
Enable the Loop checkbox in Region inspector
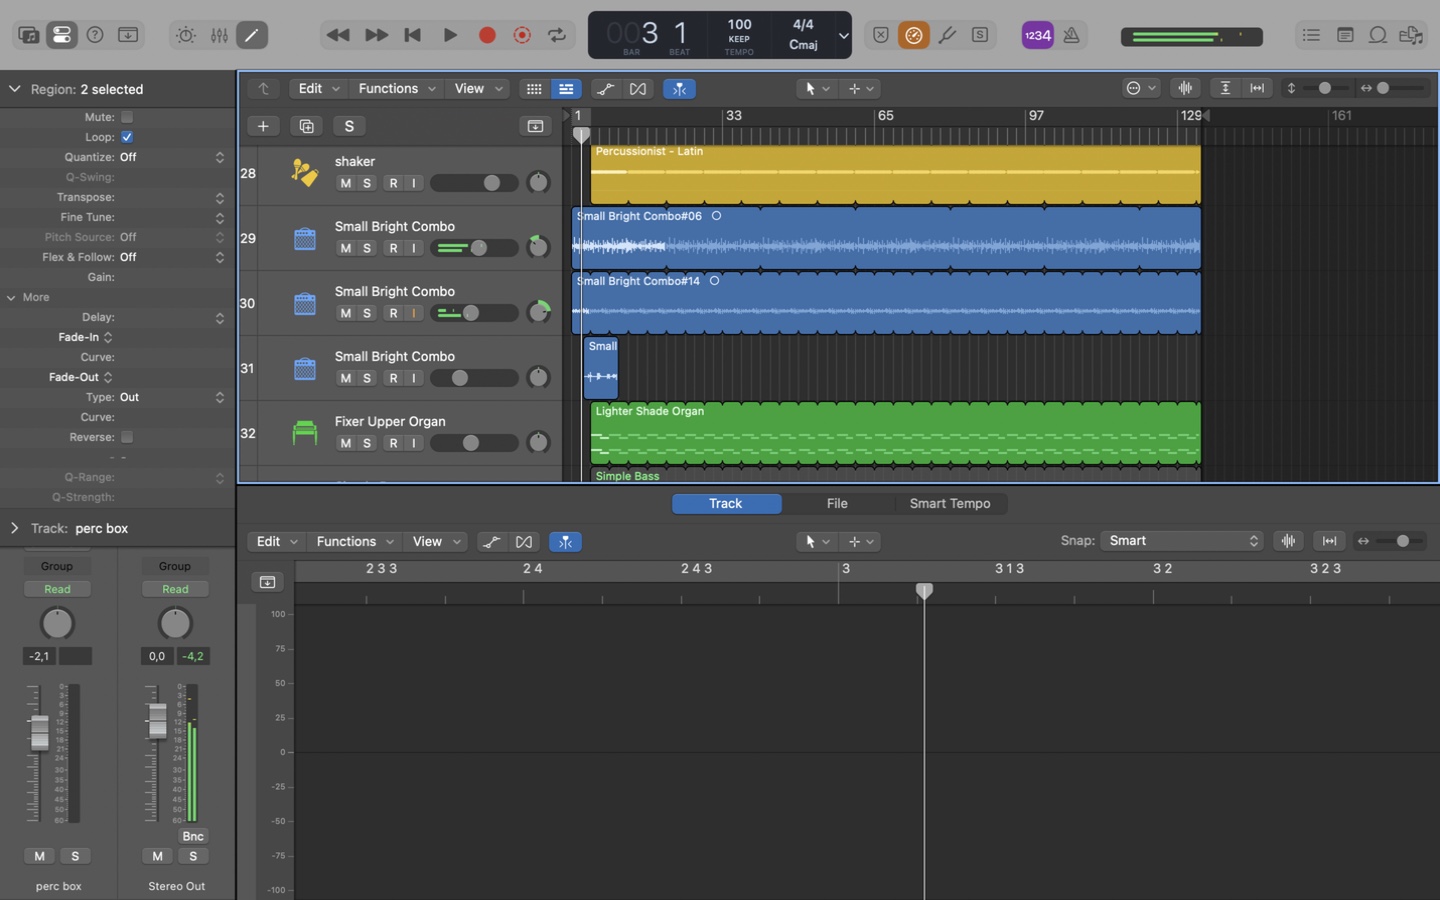point(127,137)
